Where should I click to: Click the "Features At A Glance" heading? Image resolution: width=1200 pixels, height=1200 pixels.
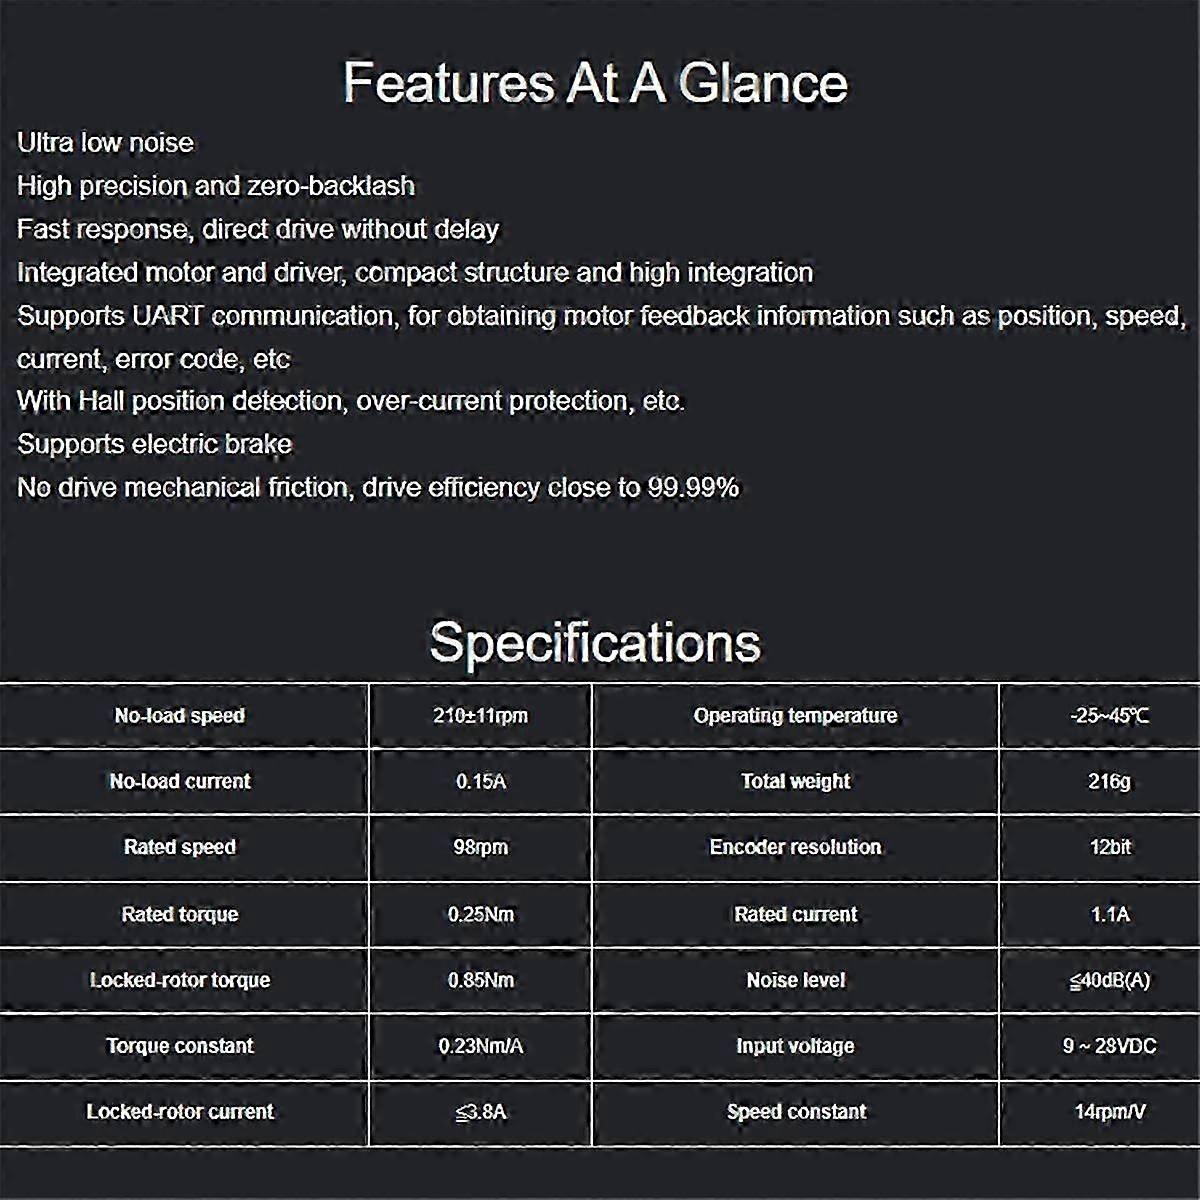click(x=595, y=83)
